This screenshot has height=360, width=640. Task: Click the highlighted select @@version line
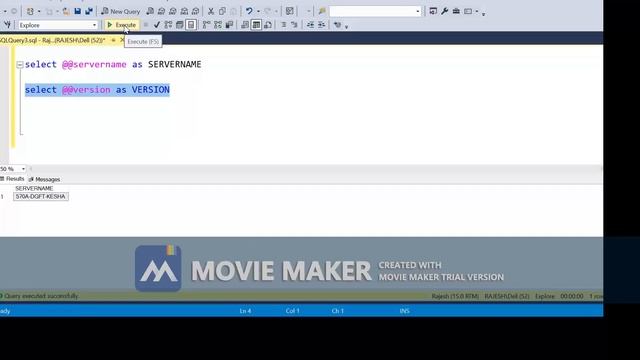point(97,90)
